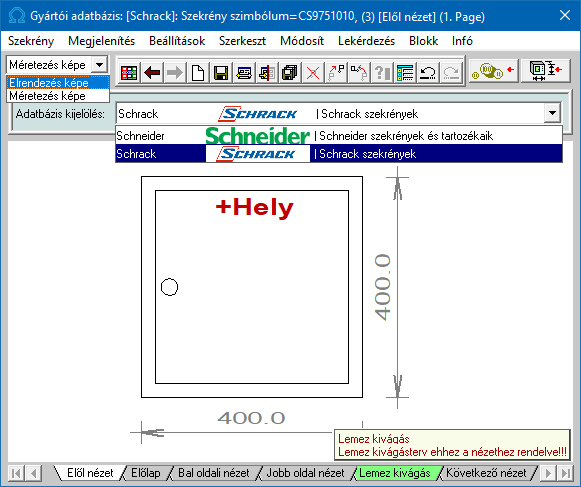Jump to the last tab with the arrow

coord(565,473)
